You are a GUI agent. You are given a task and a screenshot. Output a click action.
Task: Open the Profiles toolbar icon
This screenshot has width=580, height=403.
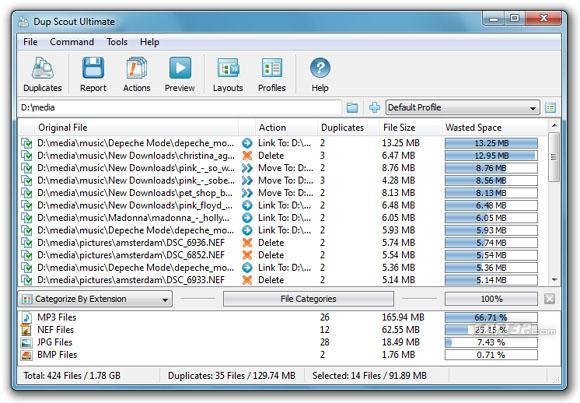click(272, 68)
